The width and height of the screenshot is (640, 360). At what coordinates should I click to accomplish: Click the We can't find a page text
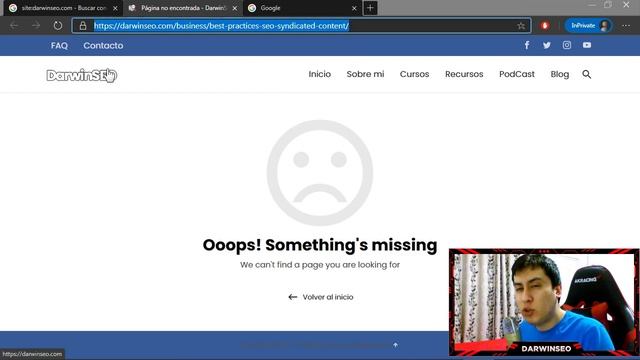320,265
